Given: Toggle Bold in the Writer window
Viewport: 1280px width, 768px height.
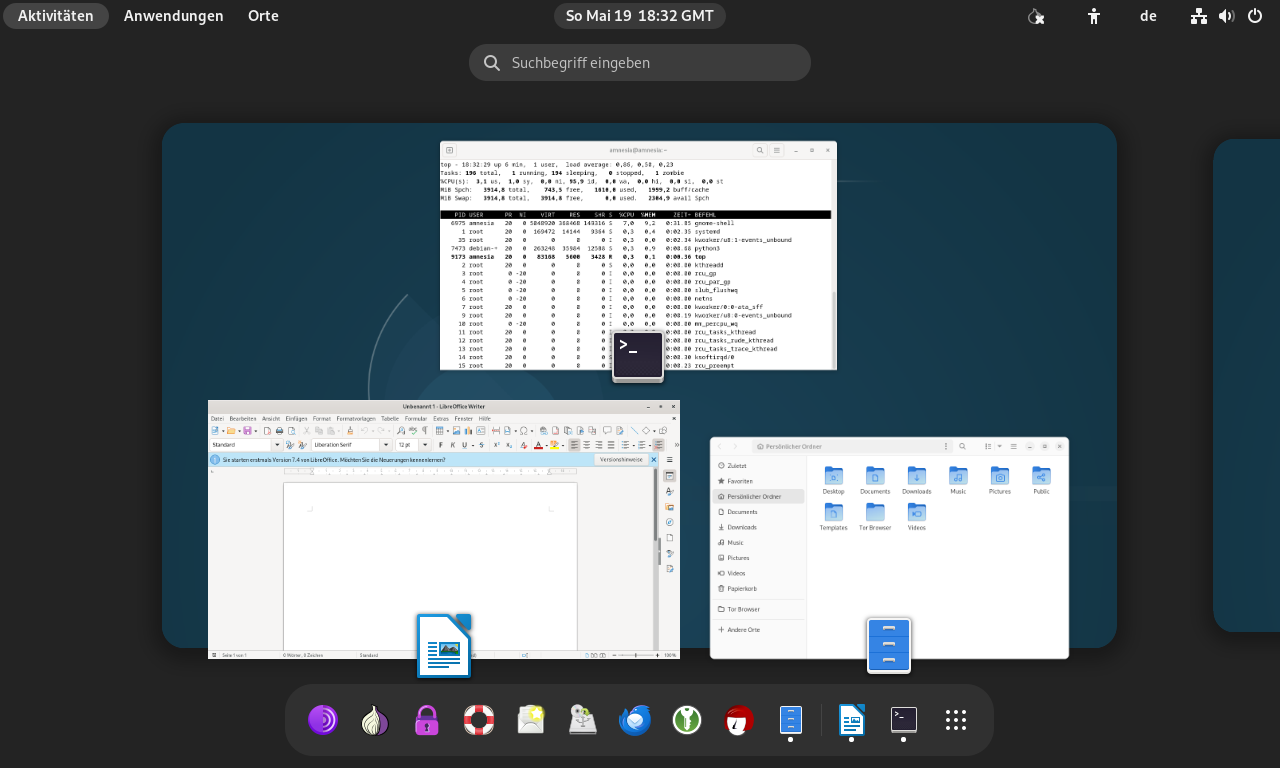Looking at the screenshot, I should point(440,445).
